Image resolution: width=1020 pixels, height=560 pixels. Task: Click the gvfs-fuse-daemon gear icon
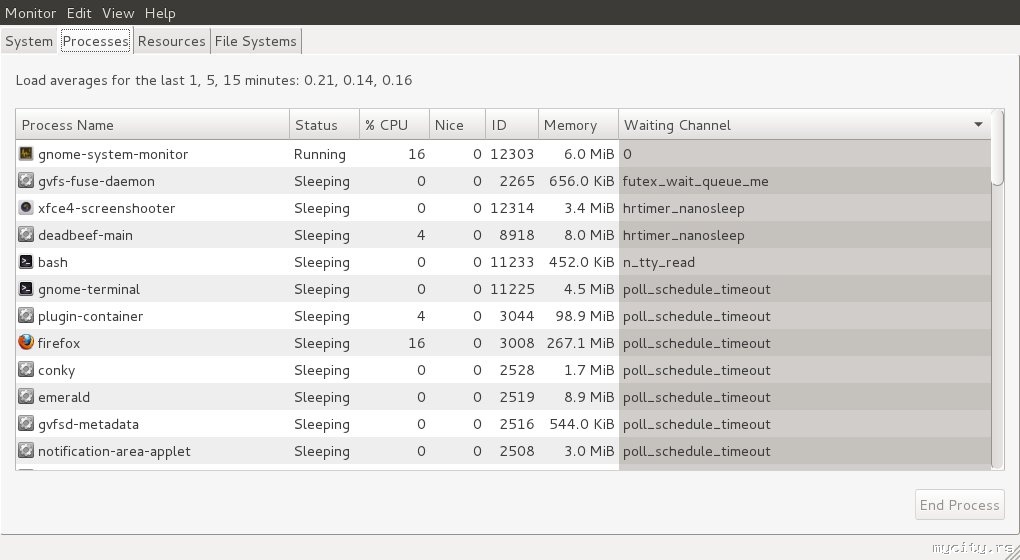click(x=26, y=181)
